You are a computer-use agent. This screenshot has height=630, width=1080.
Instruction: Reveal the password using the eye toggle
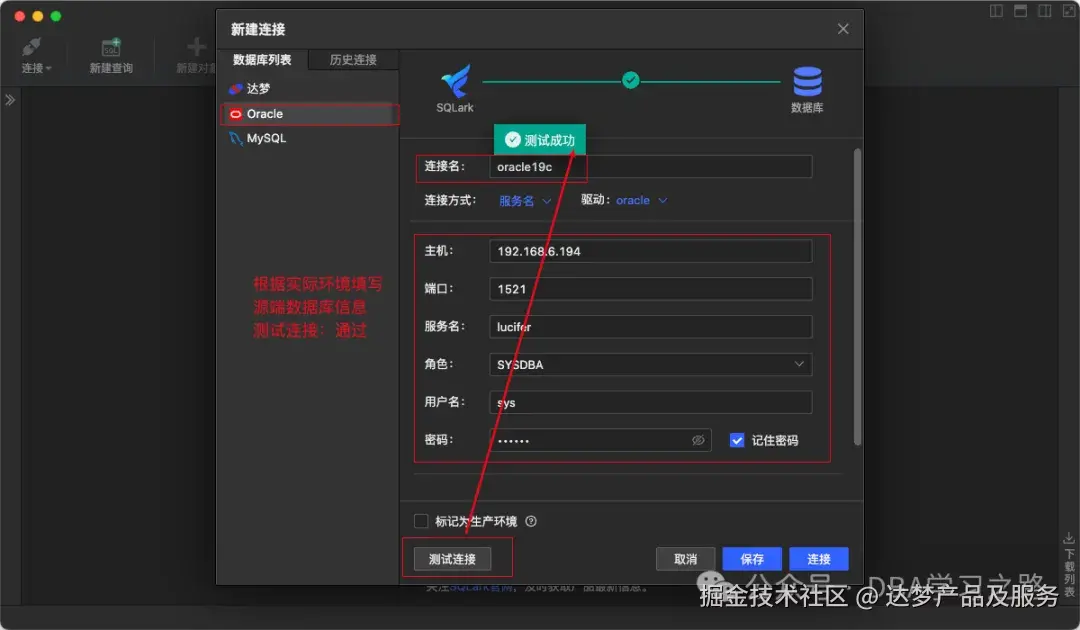(698, 440)
